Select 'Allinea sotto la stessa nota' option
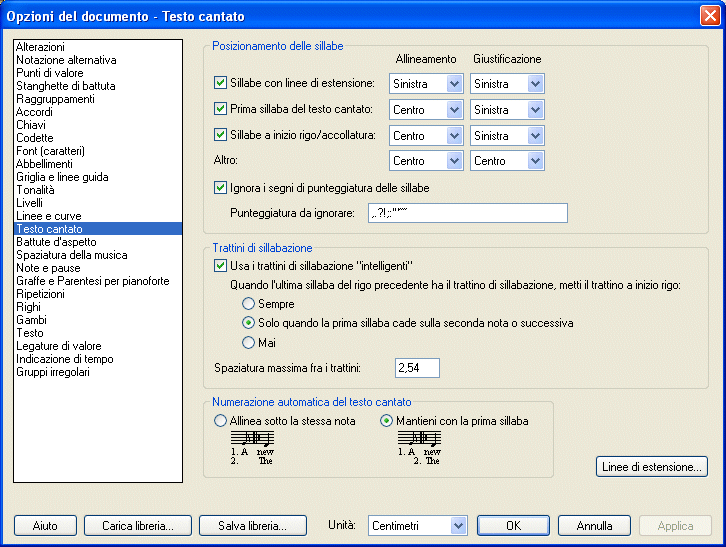 221,421
